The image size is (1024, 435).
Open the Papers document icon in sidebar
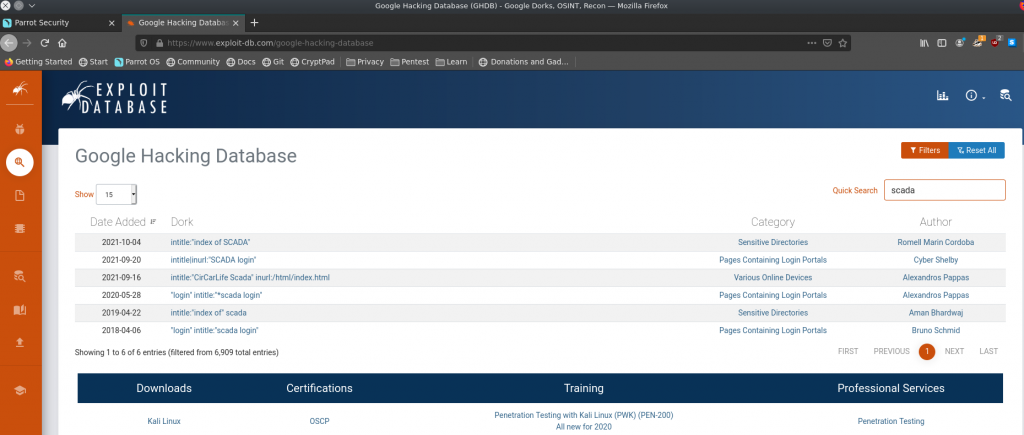[x=20, y=195]
